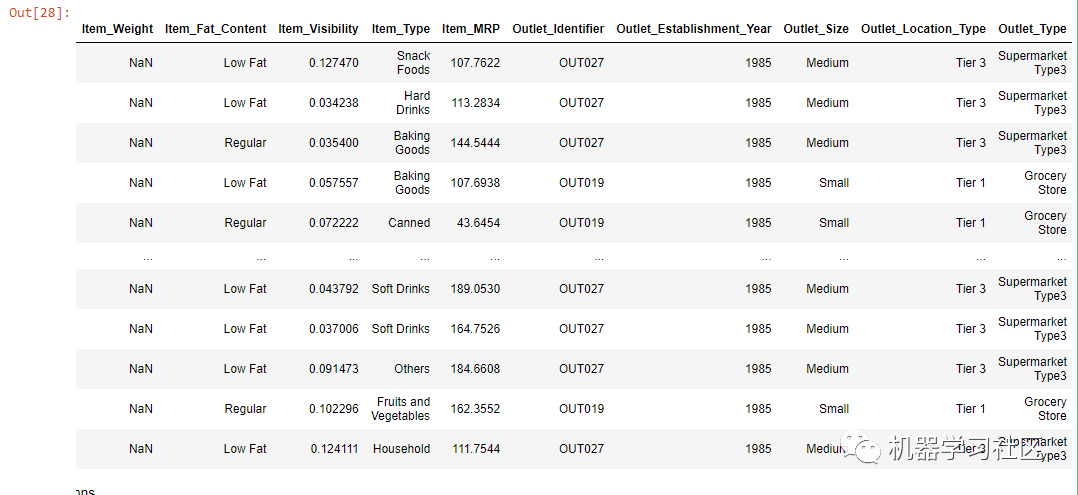Select the Item_Type column header
Image resolution: width=1078 pixels, height=495 pixels.
[401, 29]
